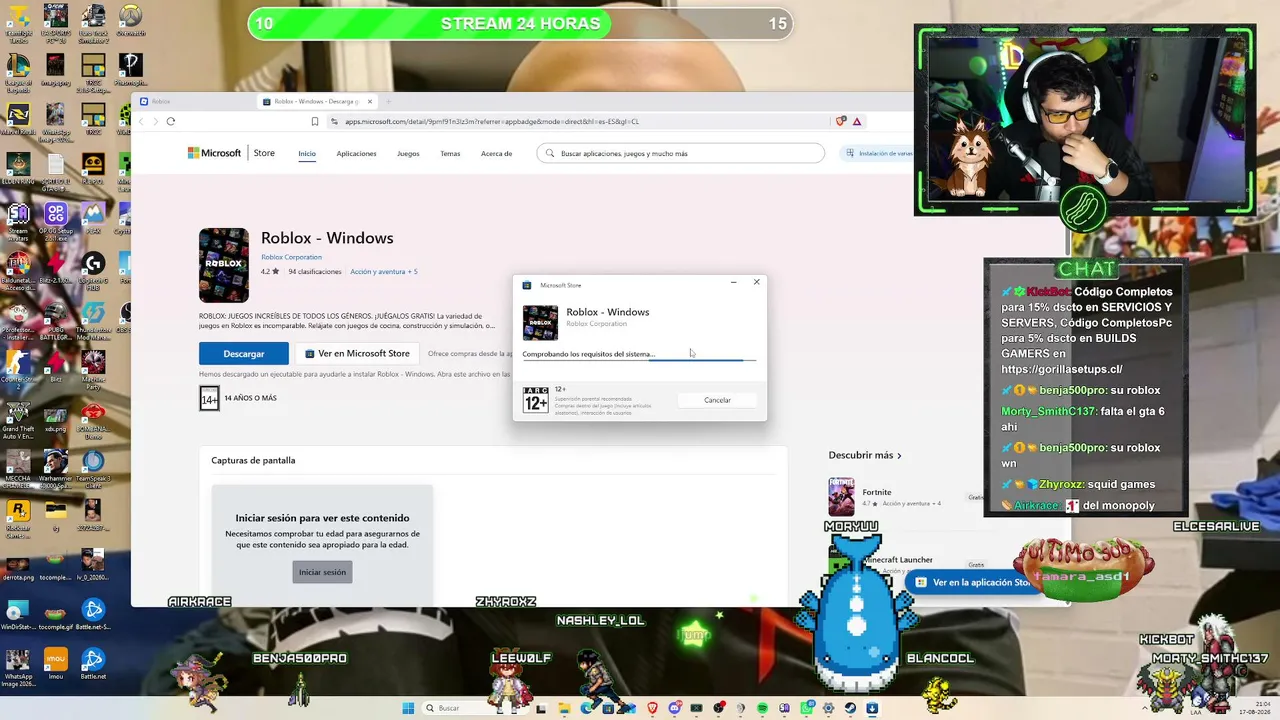Open Thunderstore Mod Manager desktop icon
1280x720 pixels.
point(93,320)
